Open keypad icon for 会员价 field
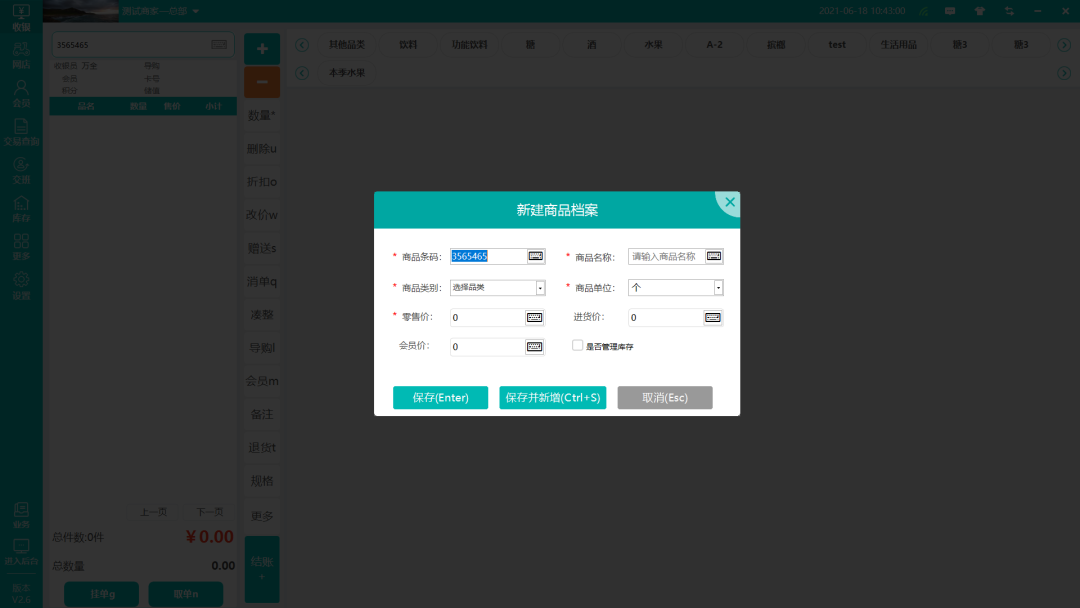This screenshot has height=608, width=1080. tap(535, 347)
